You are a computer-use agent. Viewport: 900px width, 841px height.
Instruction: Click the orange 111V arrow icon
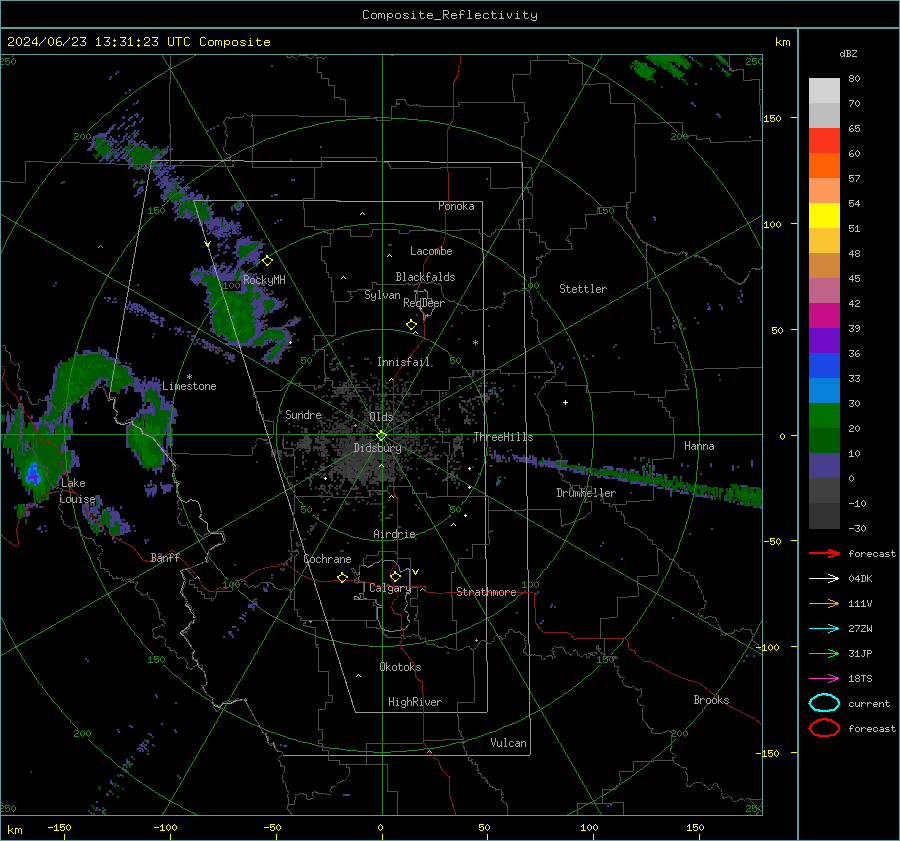(824, 603)
